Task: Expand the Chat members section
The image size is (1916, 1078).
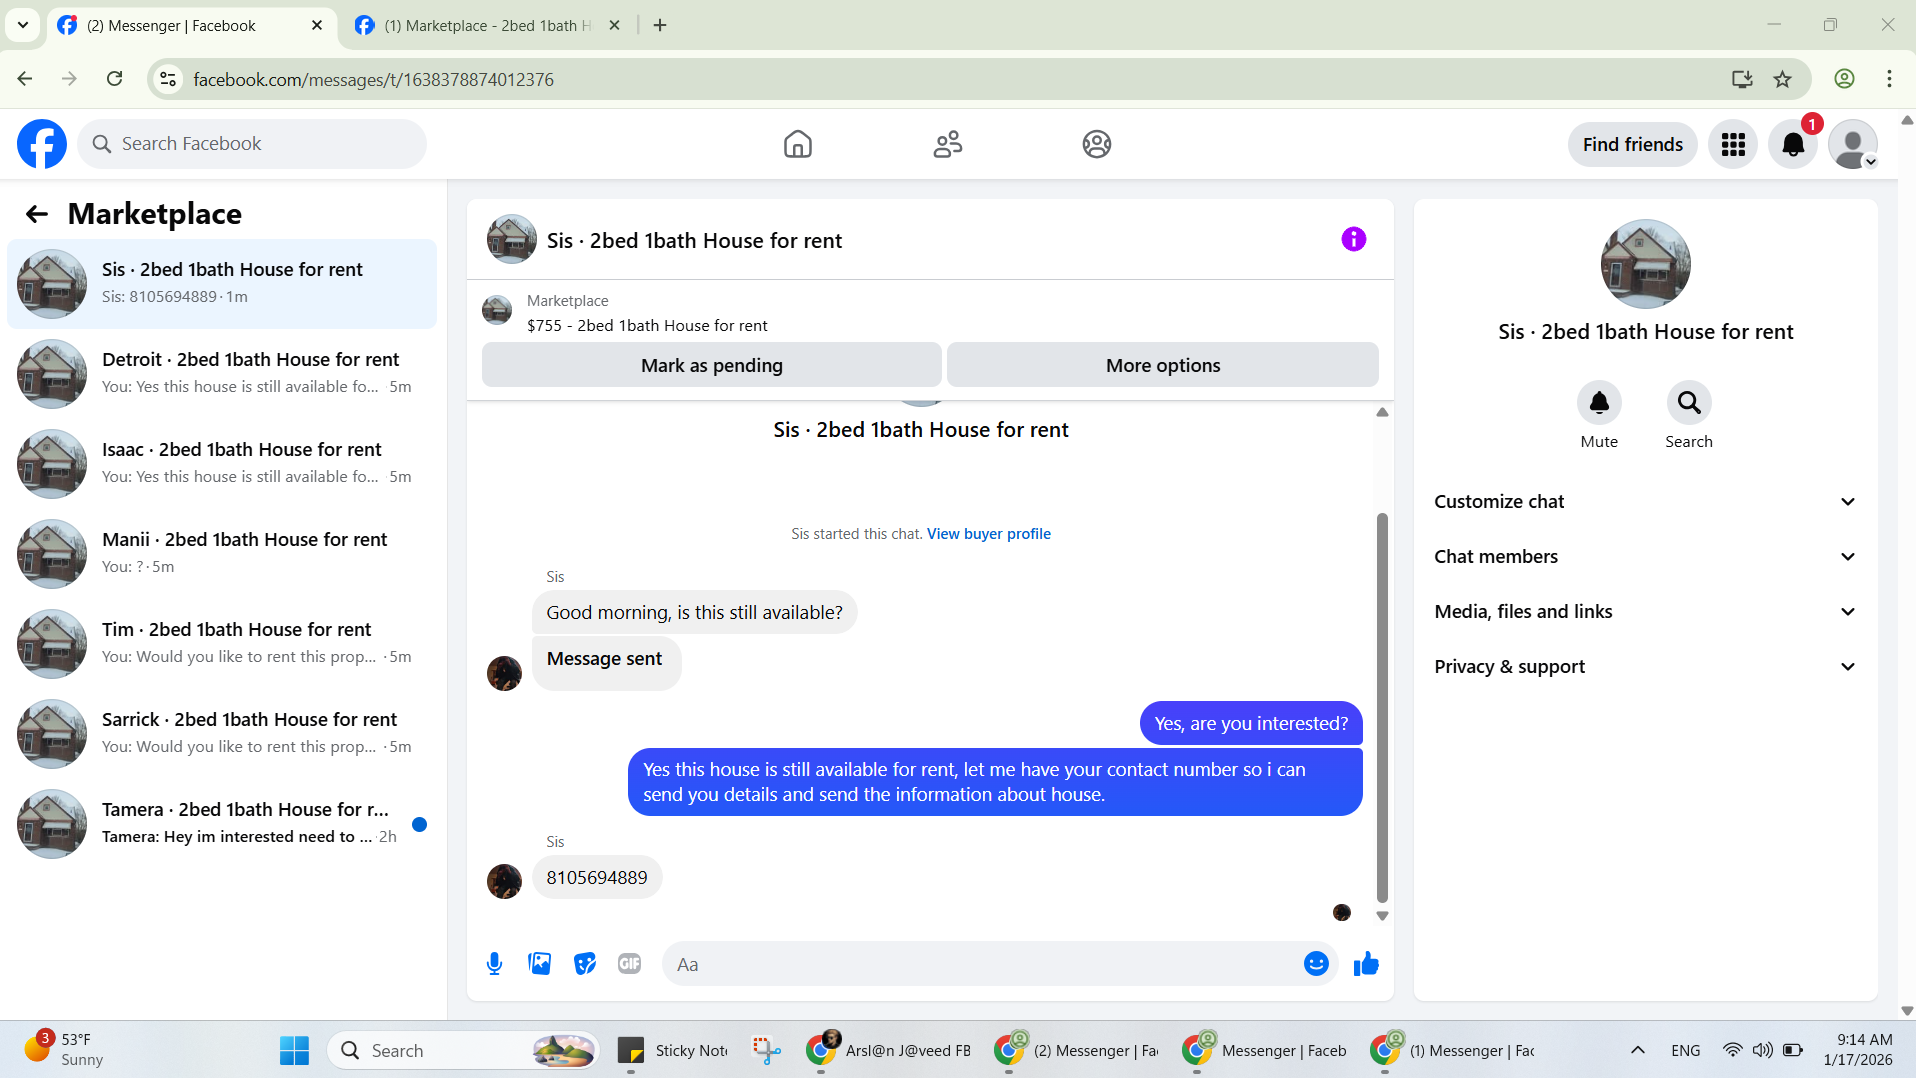Action: coord(1645,557)
